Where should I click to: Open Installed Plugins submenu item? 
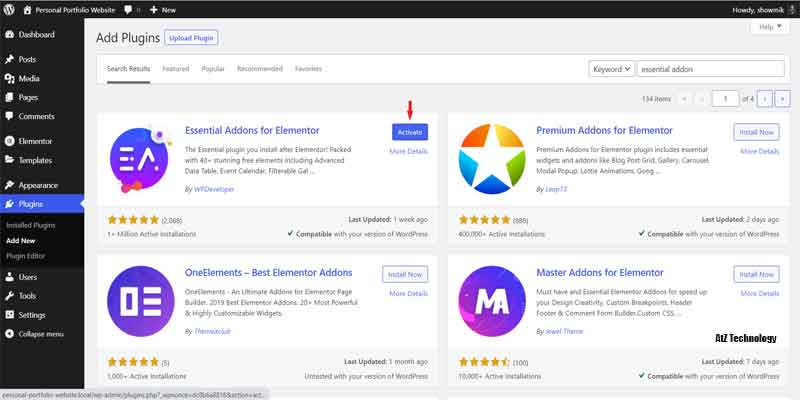pyautogui.click(x=31, y=225)
